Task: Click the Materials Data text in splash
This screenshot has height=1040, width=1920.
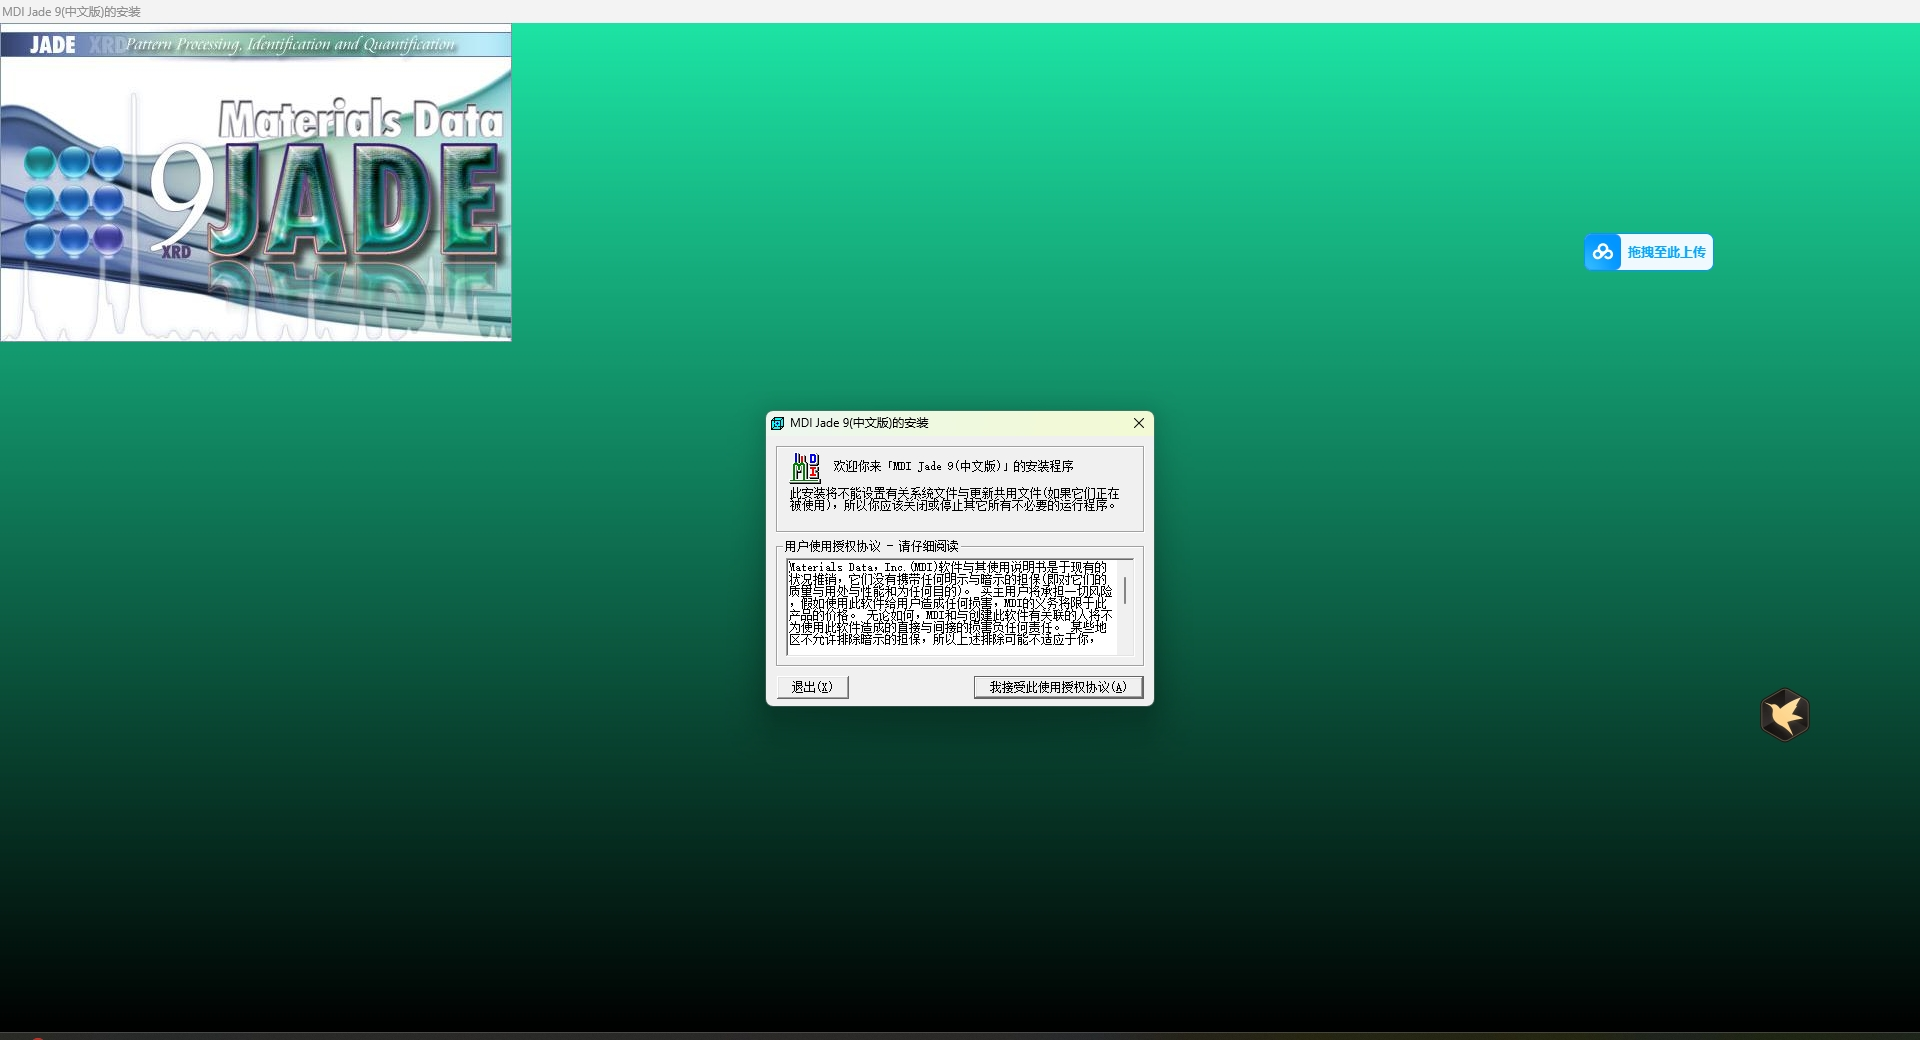Action: click(360, 120)
